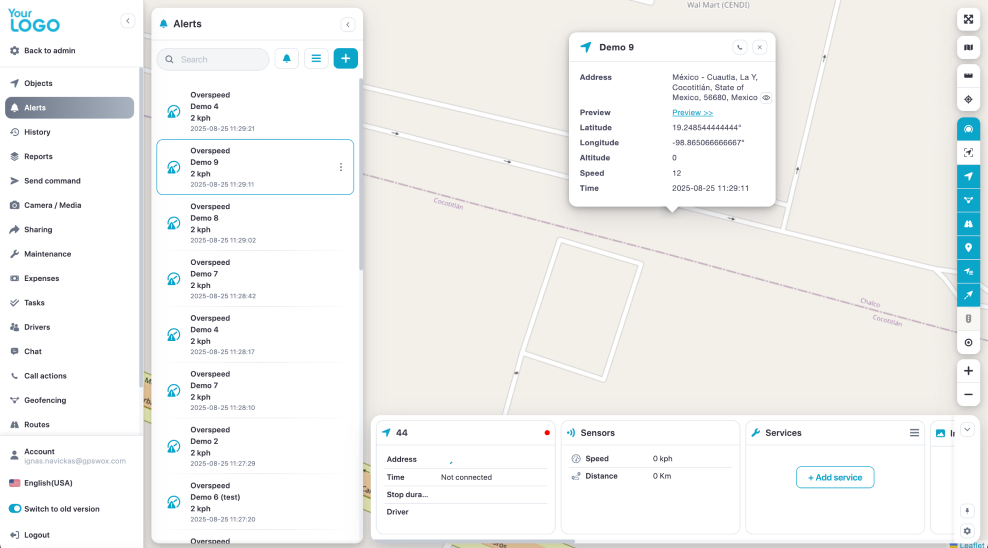The image size is (988, 548).
Task: Collapse the bottom info panel chevron
Action: pos(967,429)
